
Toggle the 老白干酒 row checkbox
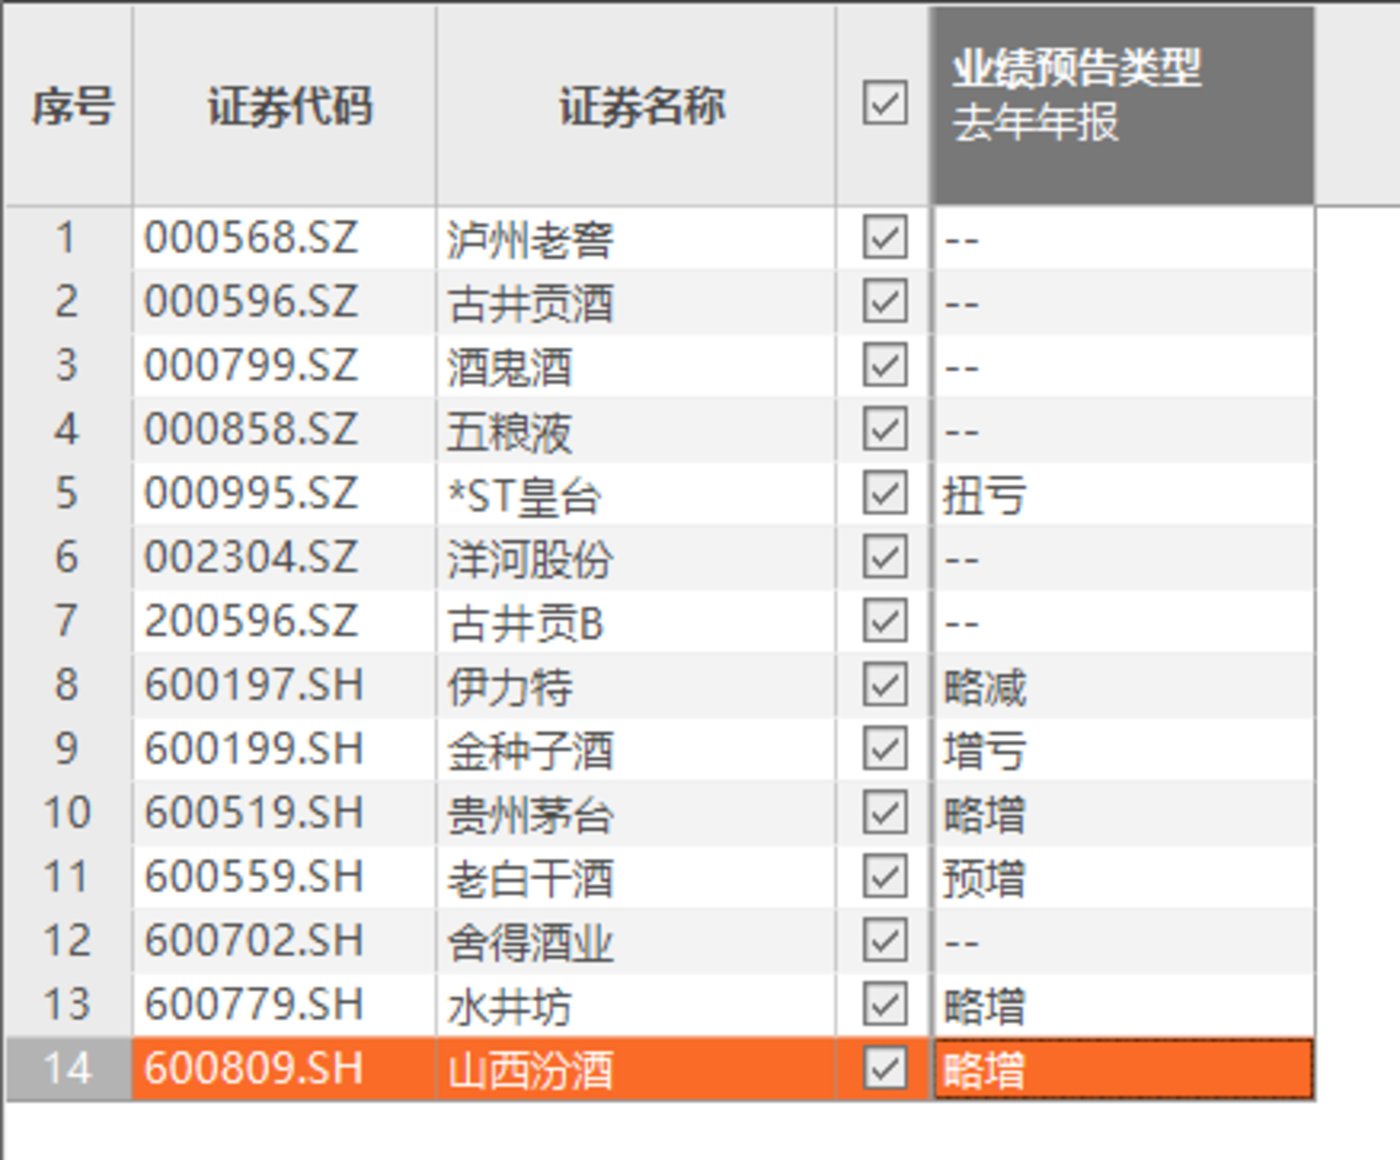click(x=885, y=878)
